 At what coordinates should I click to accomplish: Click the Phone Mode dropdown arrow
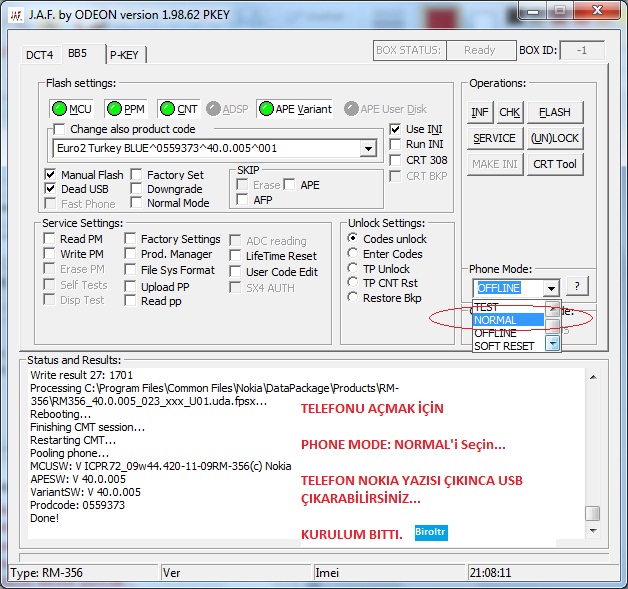tap(551, 288)
